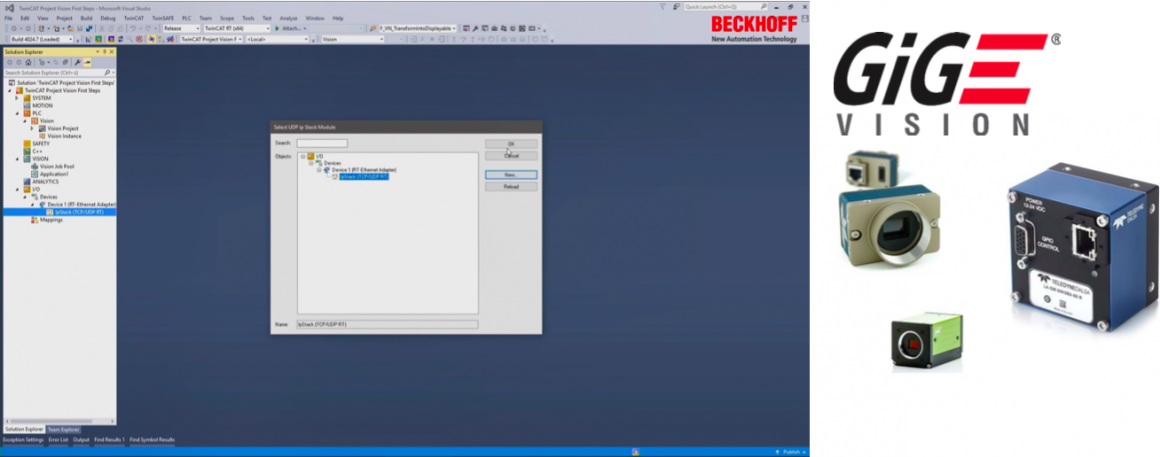Select Application1 under VISION node

point(54,174)
